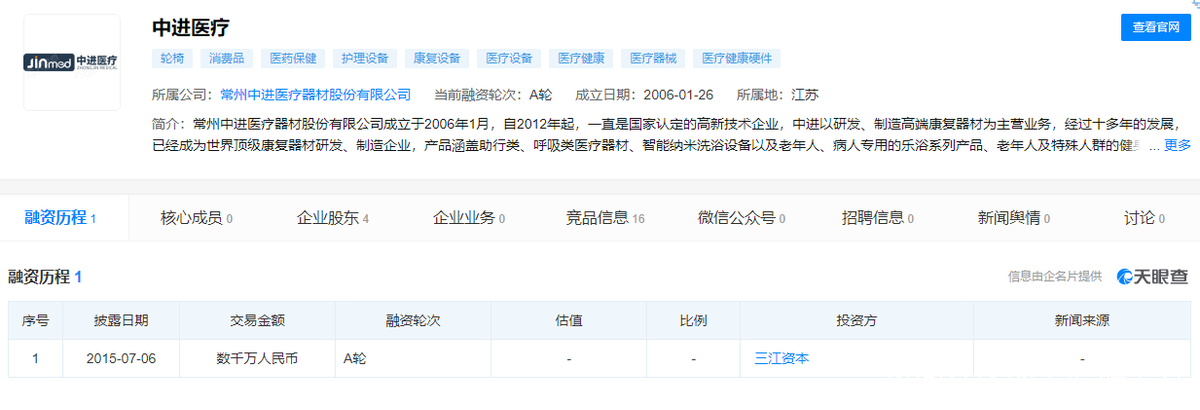Click the 投资方 column header
Viewport: 1200px width, 410px height.
click(x=857, y=321)
